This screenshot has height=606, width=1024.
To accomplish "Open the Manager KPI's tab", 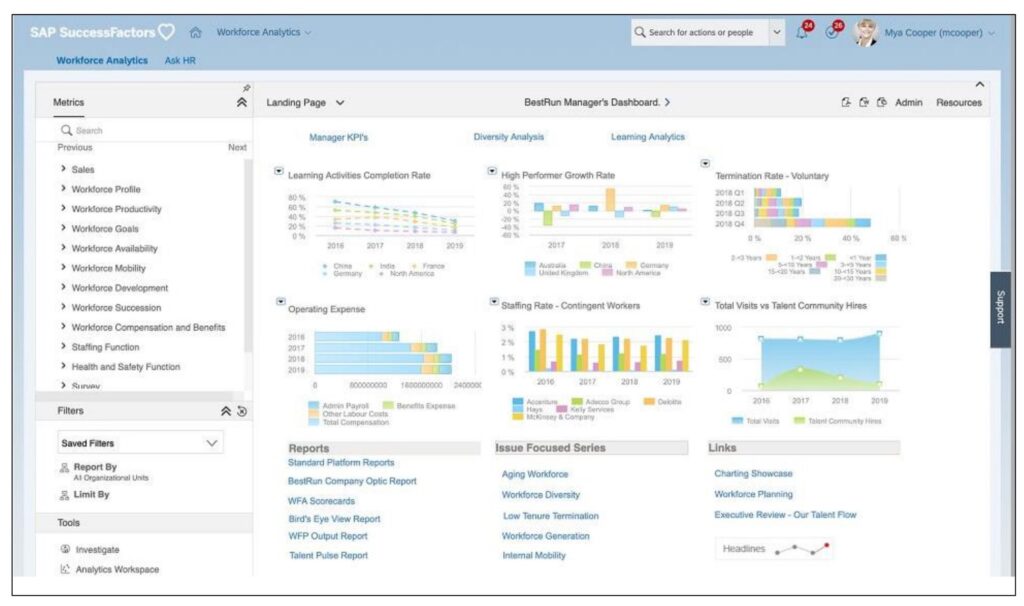I will (x=338, y=137).
